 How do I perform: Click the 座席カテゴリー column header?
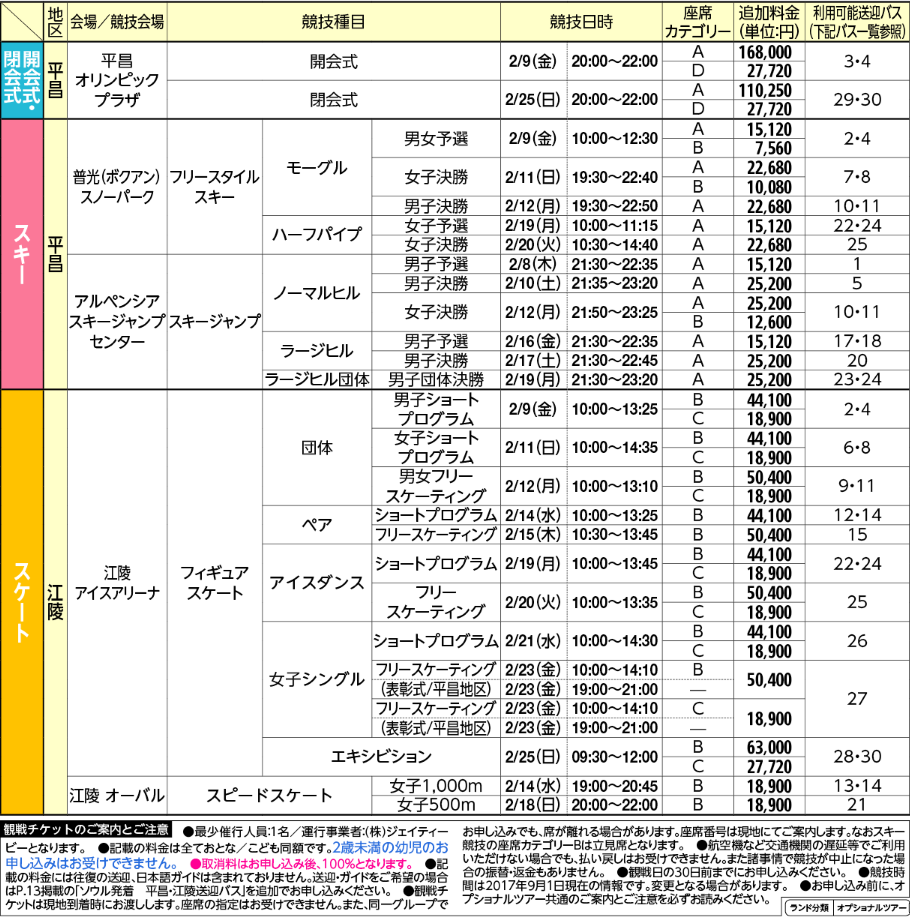tap(698, 21)
